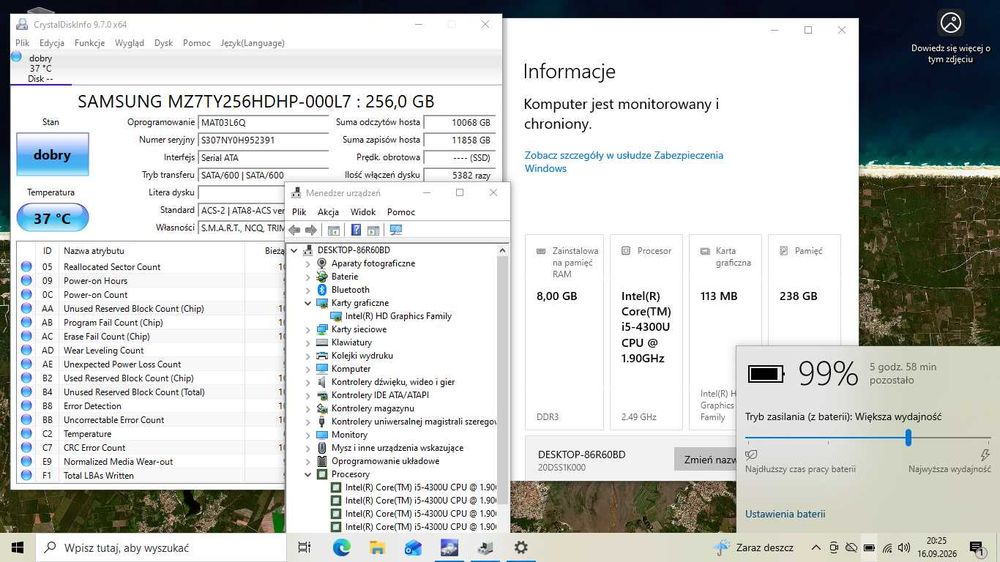Show hidden tray icons chevron

[x=816, y=548]
